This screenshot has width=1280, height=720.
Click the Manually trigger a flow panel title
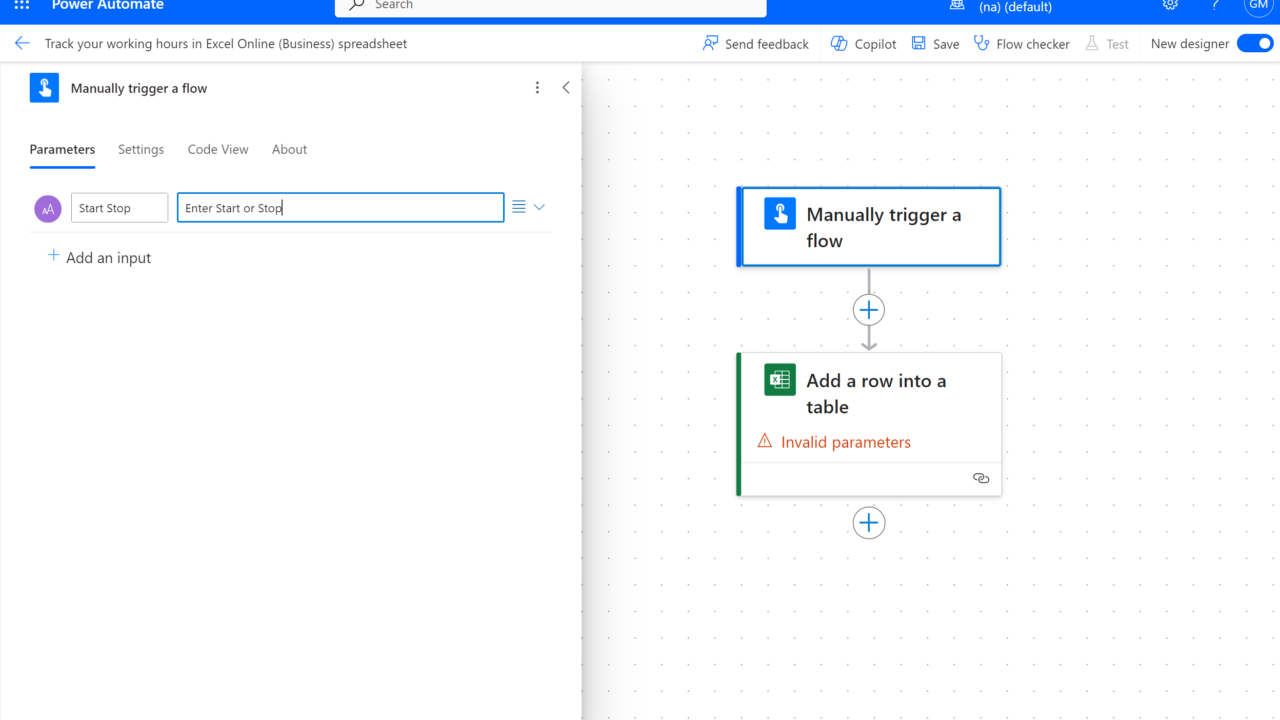coord(139,88)
